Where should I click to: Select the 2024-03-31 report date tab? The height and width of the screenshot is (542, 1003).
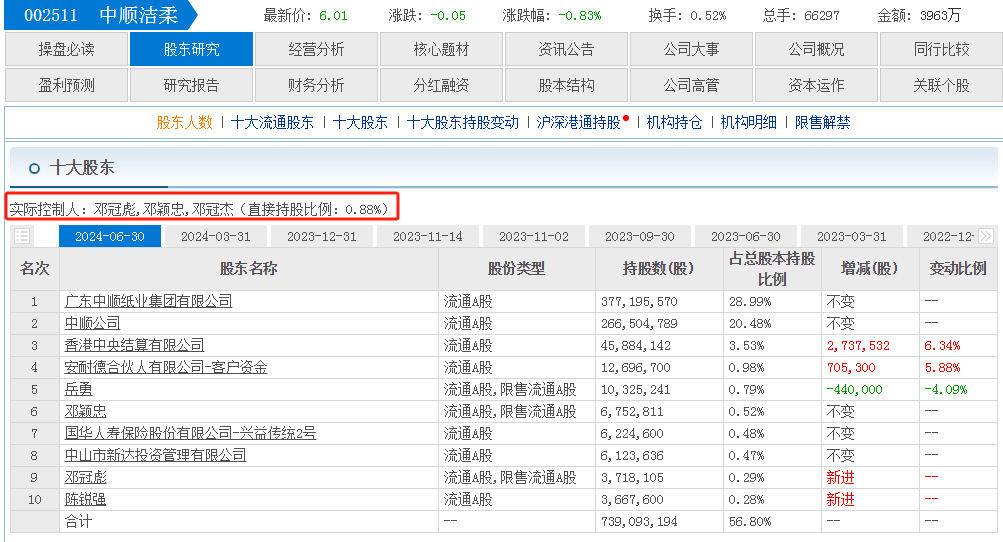(216, 237)
